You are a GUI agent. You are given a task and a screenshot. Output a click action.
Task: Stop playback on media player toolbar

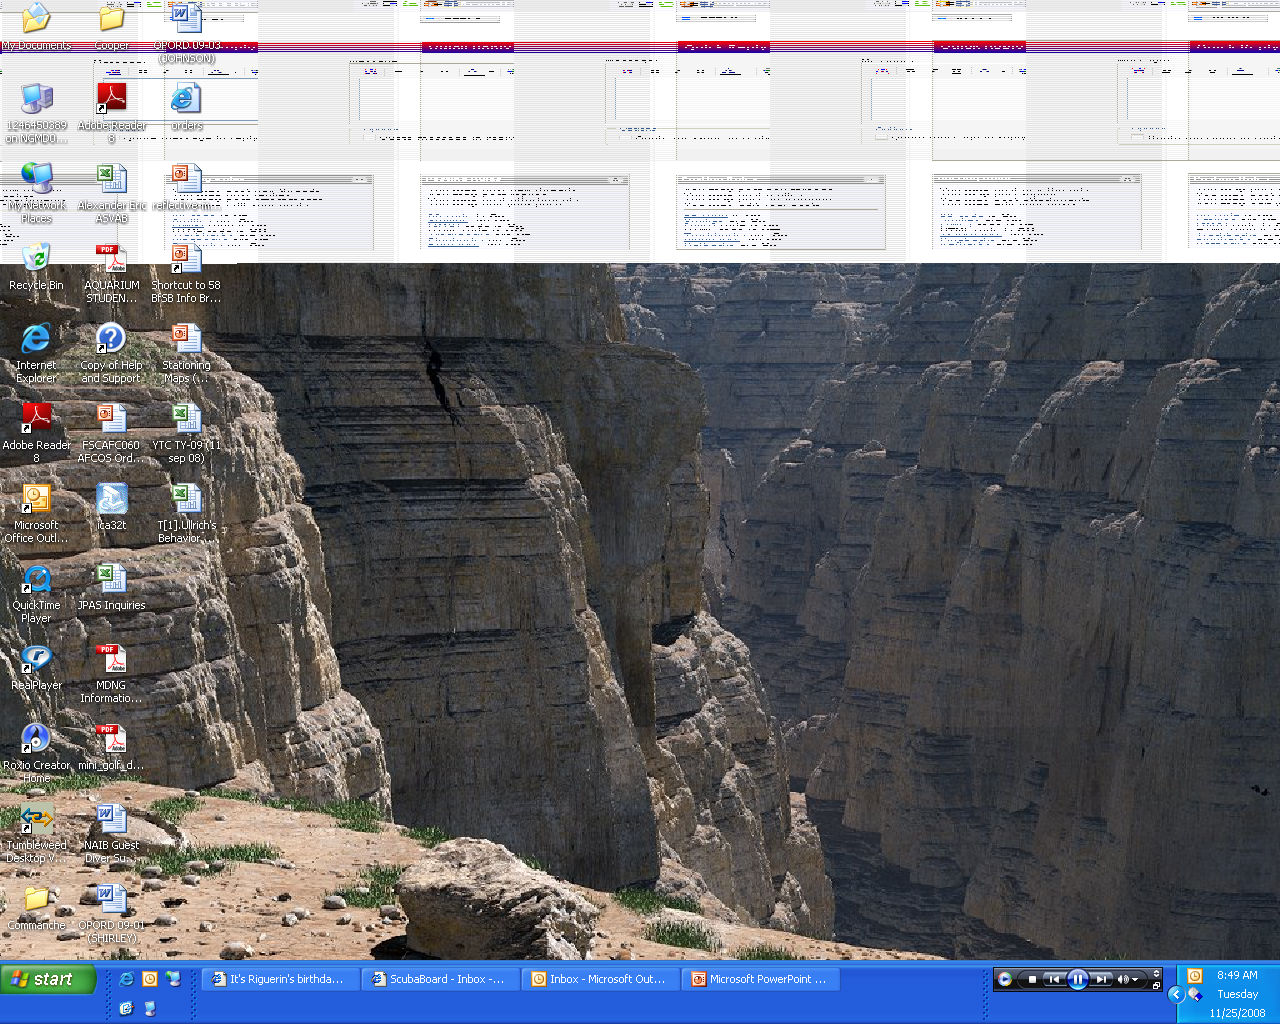(x=1032, y=979)
